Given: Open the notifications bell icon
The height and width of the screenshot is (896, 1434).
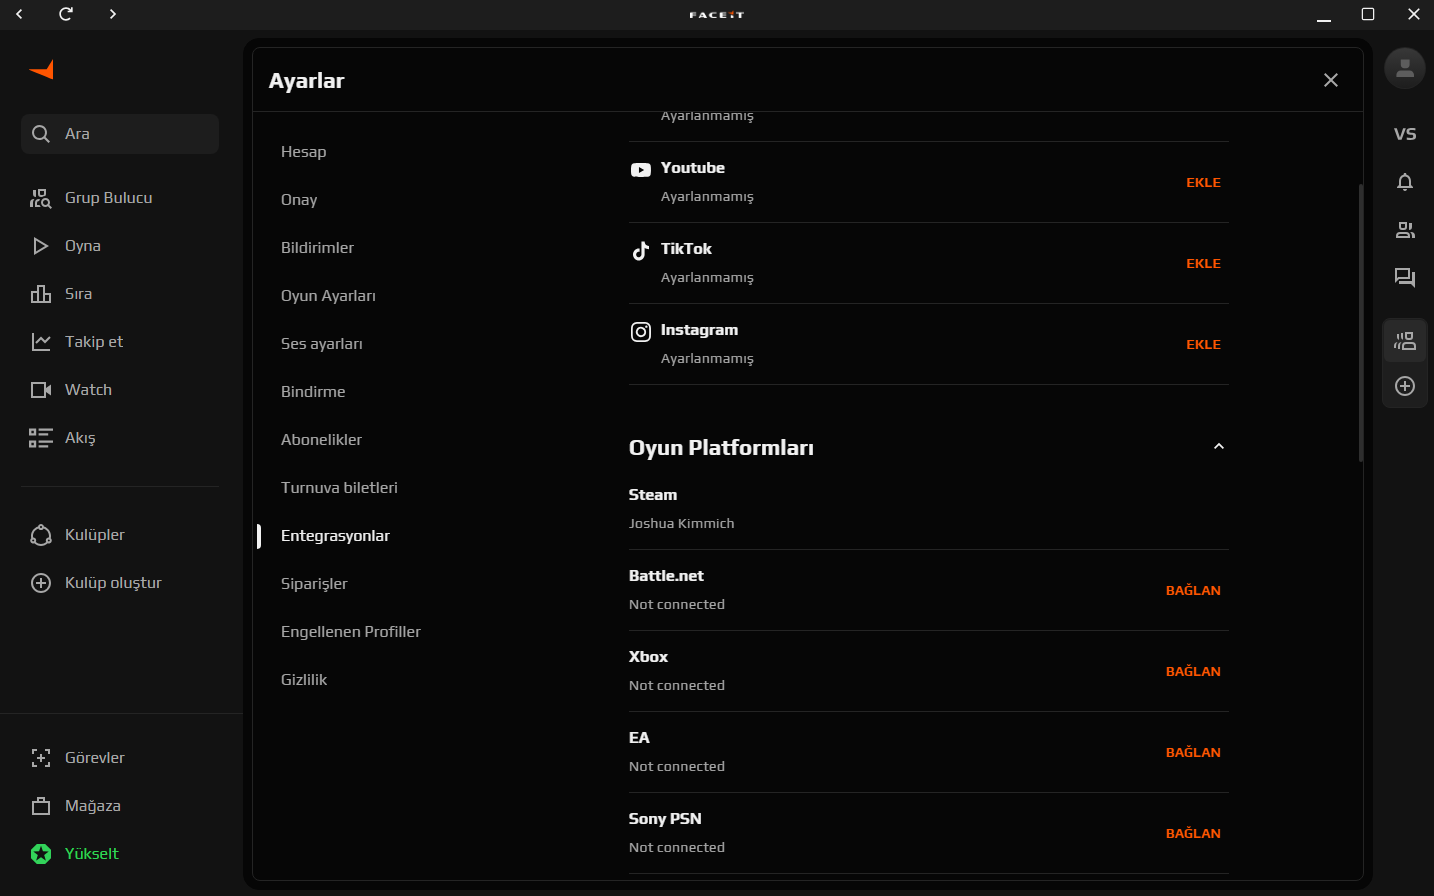Looking at the screenshot, I should pos(1405,182).
